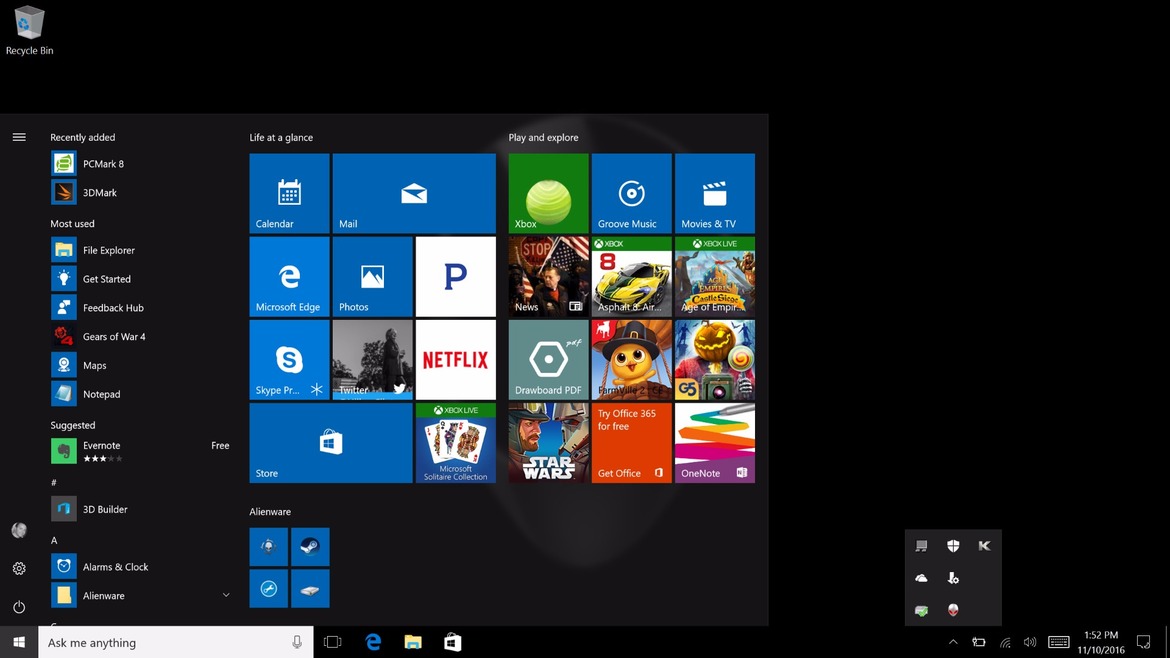Open the Skype Preview tile
Image resolution: width=1170 pixels, height=658 pixels.
290,360
